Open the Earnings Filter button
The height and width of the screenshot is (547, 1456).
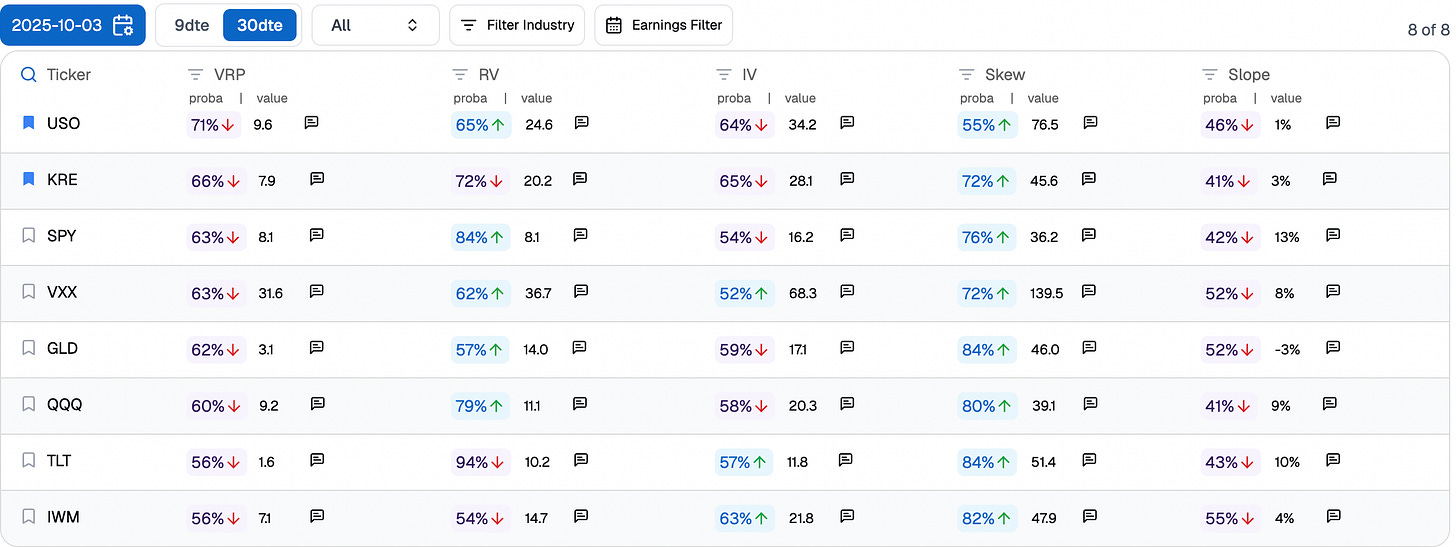[664, 25]
